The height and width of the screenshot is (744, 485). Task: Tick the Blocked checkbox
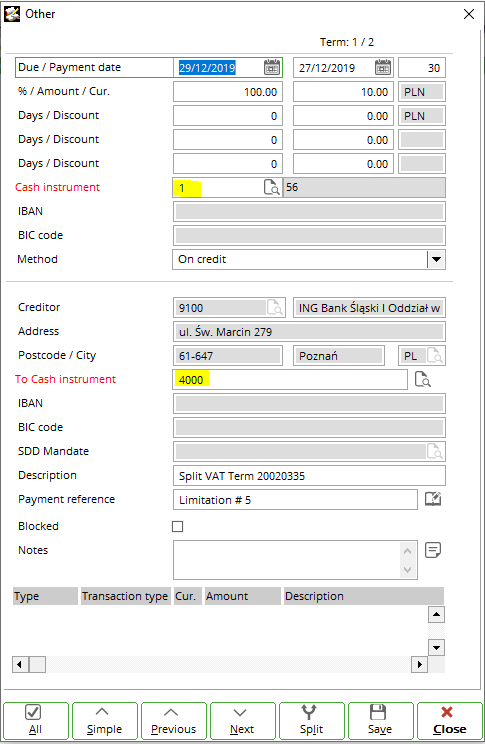click(177, 526)
